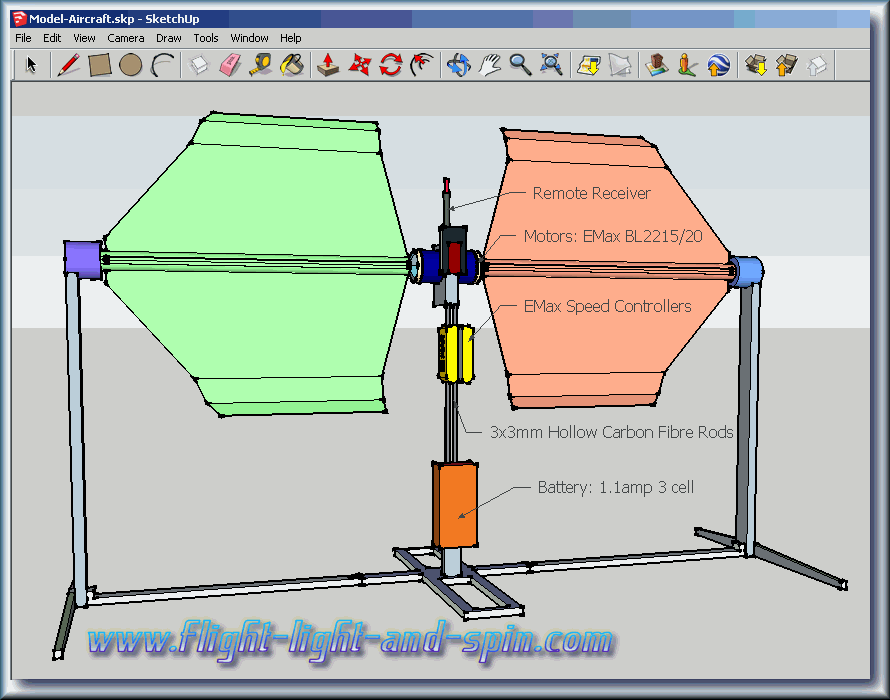Click the Zoom Extents icon
The height and width of the screenshot is (700, 890).
551,65
